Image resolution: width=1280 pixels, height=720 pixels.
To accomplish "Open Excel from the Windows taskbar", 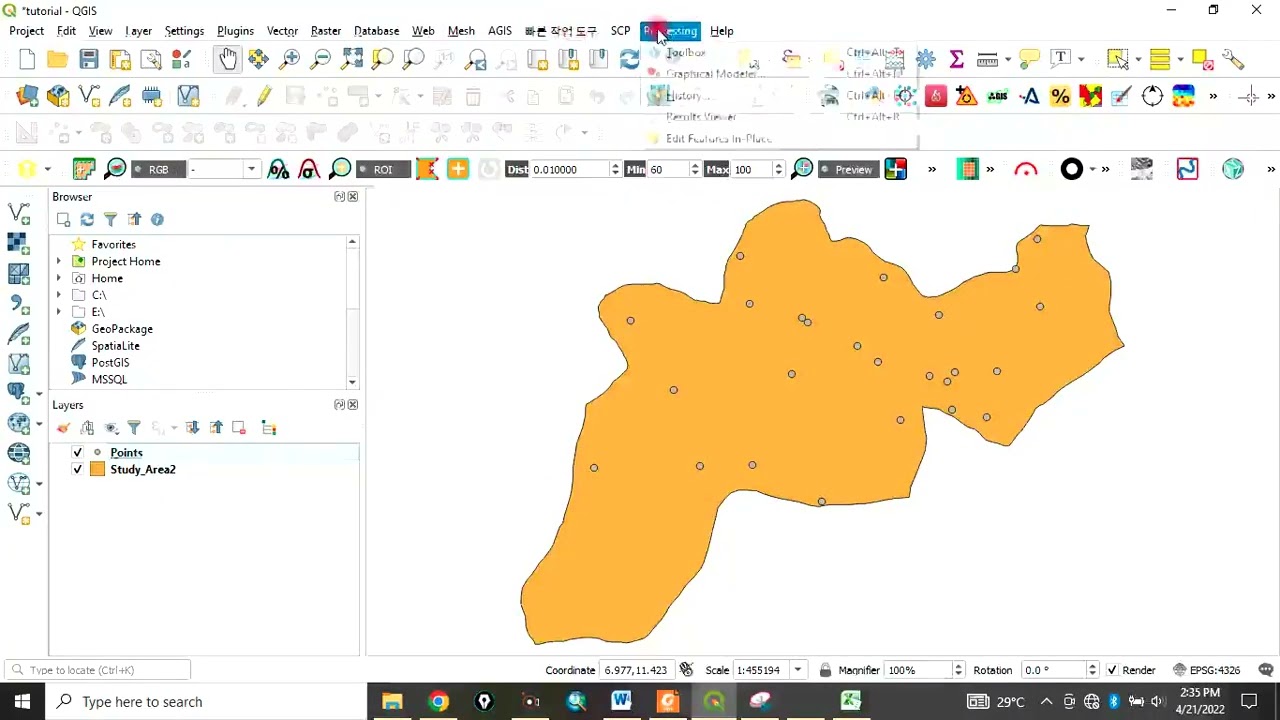I will pos(851,701).
